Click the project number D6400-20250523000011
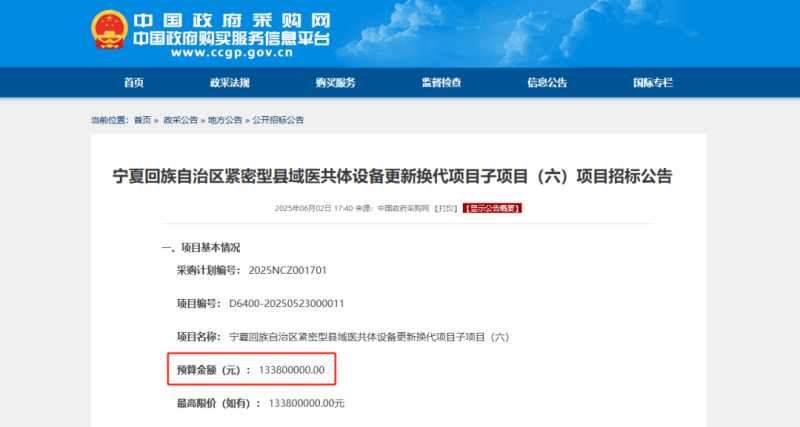This screenshot has width=800, height=427. point(287,303)
